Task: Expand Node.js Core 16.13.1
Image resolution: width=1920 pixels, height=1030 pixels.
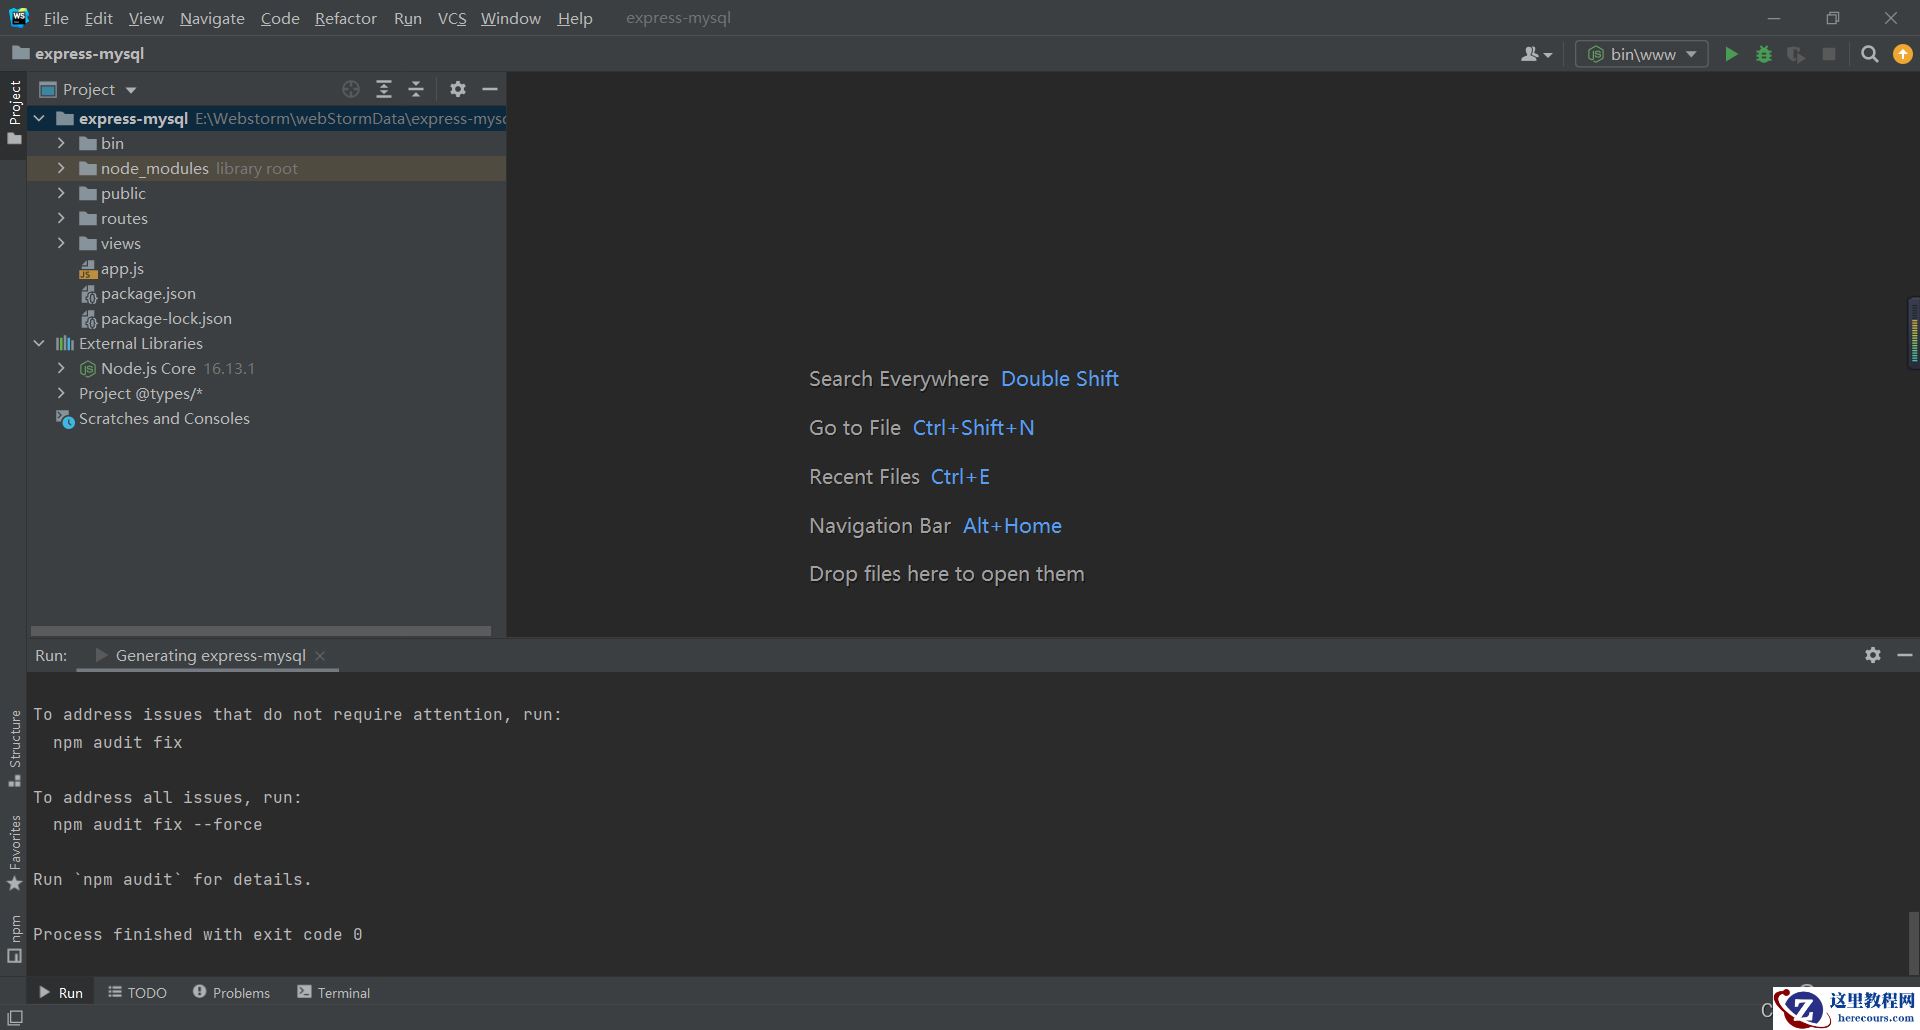Action: (x=61, y=368)
